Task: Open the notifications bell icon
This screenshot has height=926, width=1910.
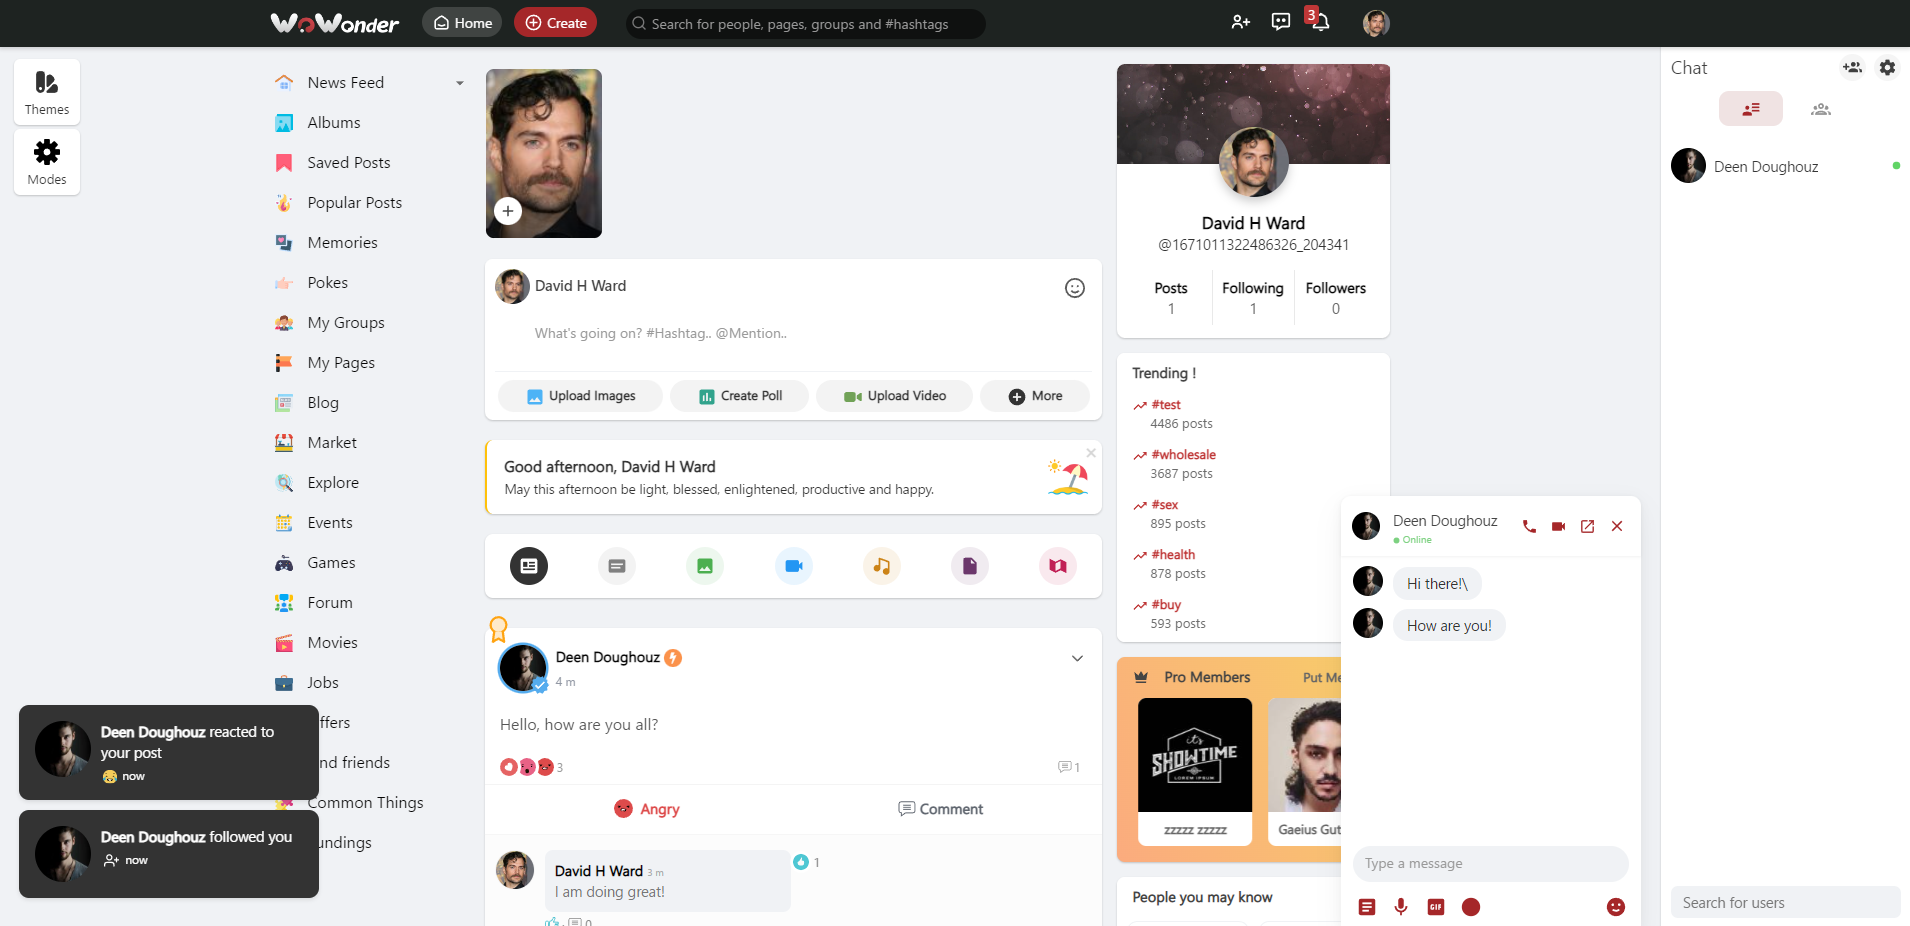Action: click(1320, 23)
